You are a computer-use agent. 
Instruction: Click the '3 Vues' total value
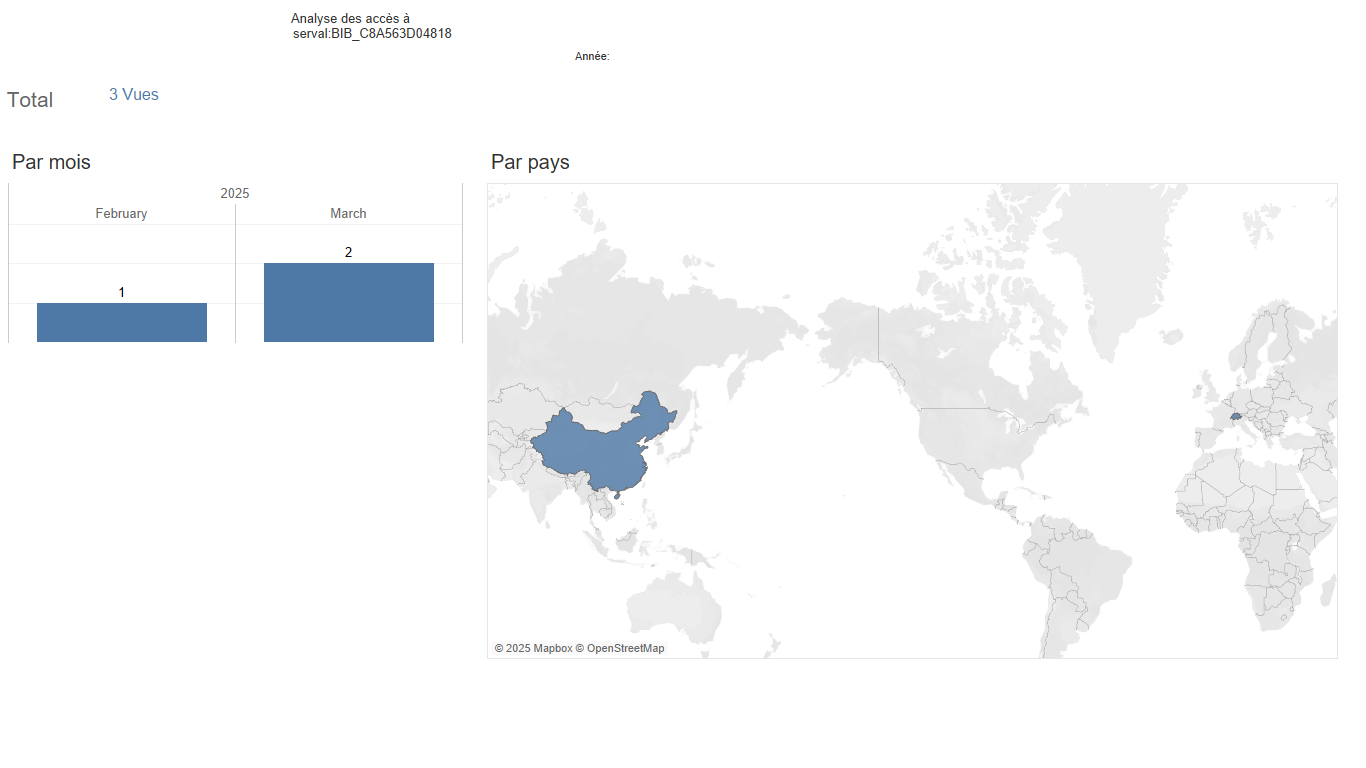pyautogui.click(x=134, y=95)
